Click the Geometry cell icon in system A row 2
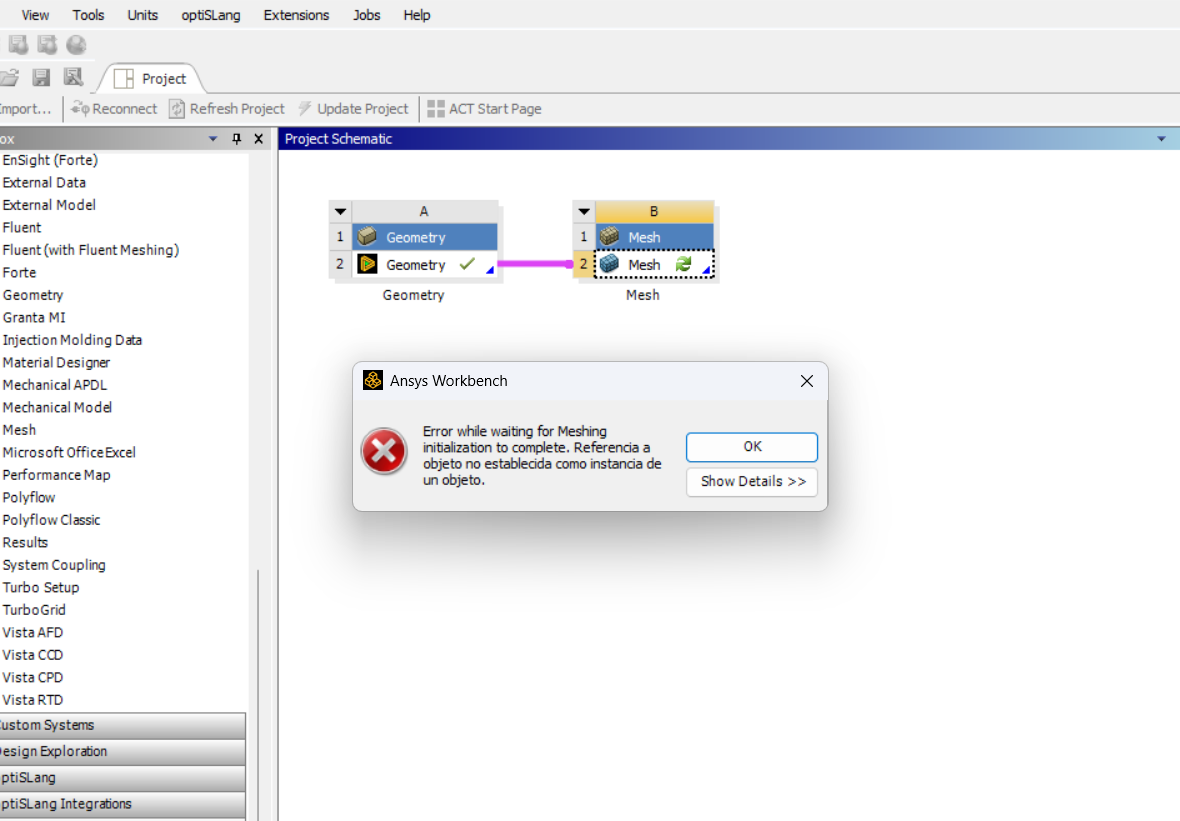Viewport: 1180px width, 821px height. point(367,264)
